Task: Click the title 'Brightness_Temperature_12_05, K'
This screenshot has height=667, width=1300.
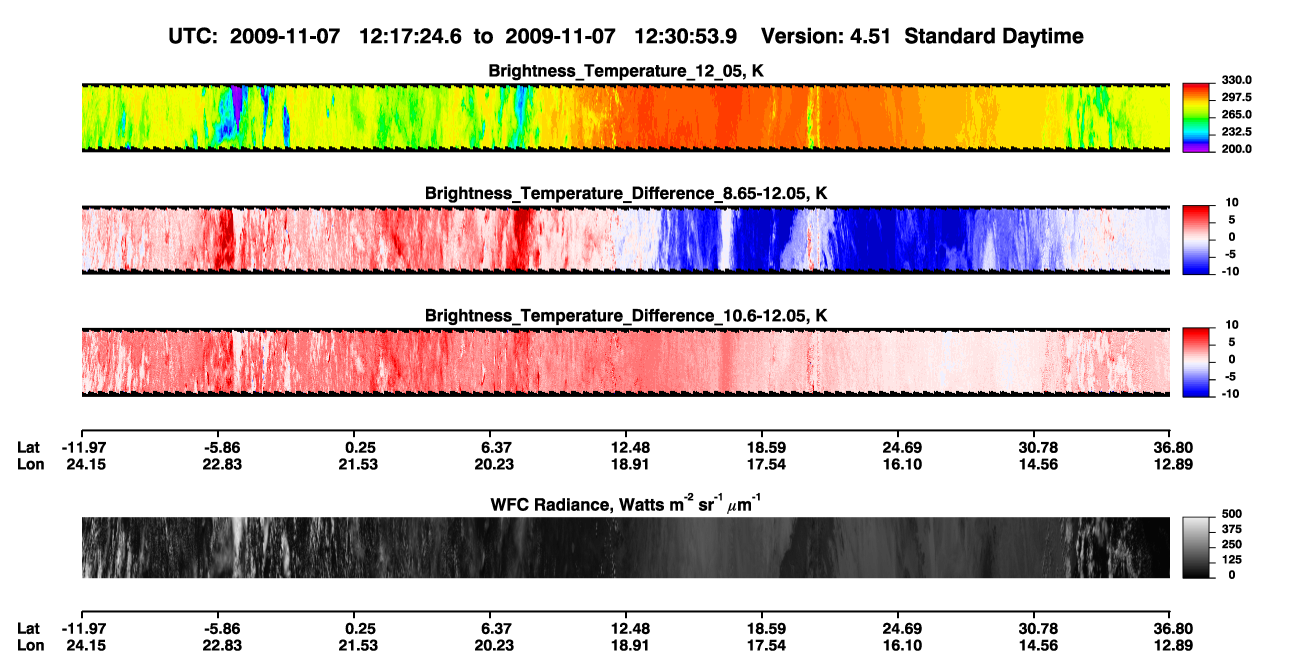Action: pyautogui.click(x=626, y=71)
